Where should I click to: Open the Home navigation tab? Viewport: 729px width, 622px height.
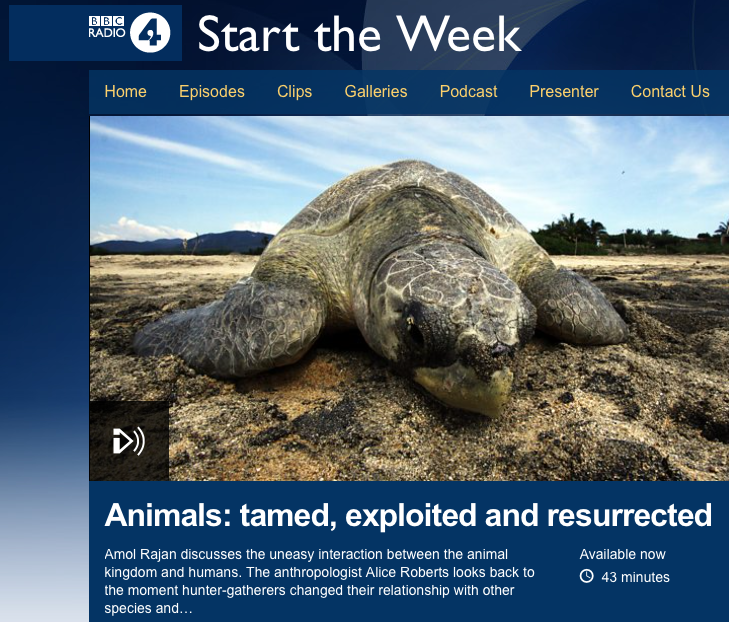pyautogui.click(x=126, y=92)
